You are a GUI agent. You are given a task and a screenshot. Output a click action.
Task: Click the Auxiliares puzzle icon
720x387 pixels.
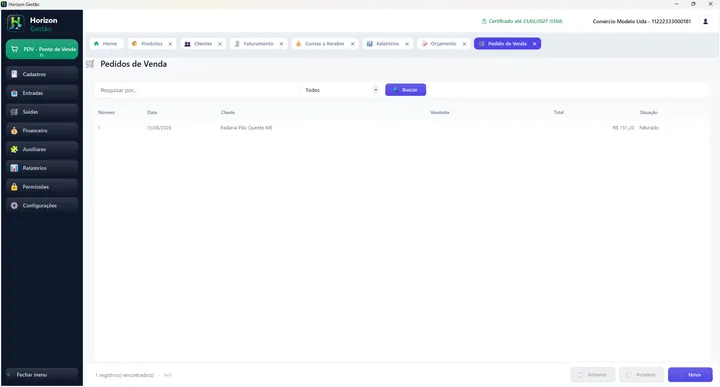(14, 149)
